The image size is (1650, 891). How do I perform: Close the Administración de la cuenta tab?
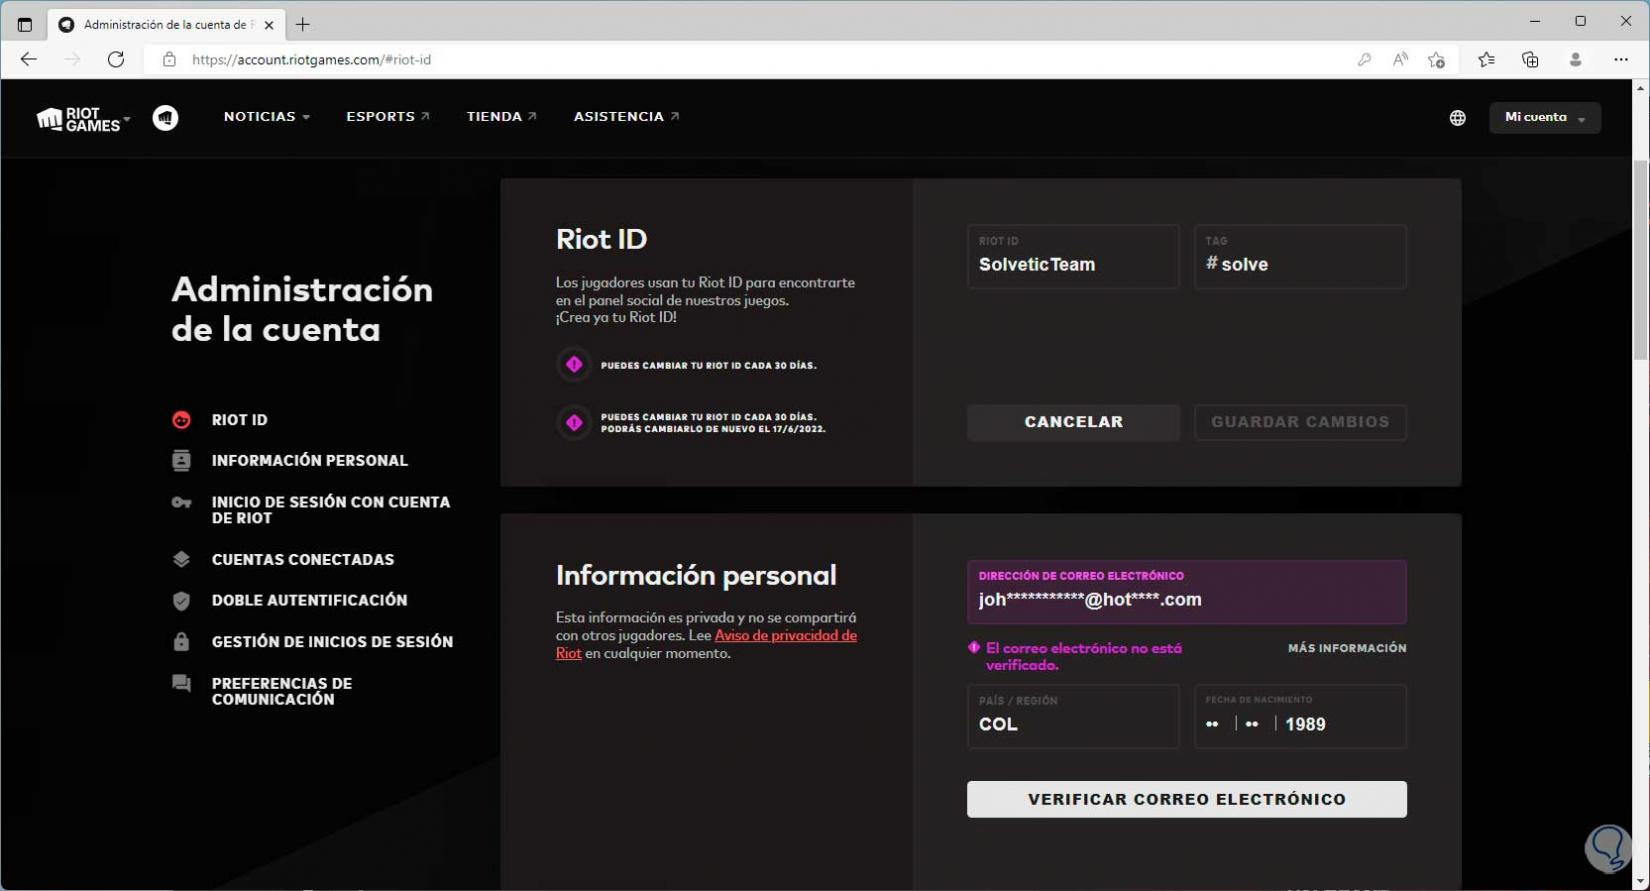tap(268, 25)
